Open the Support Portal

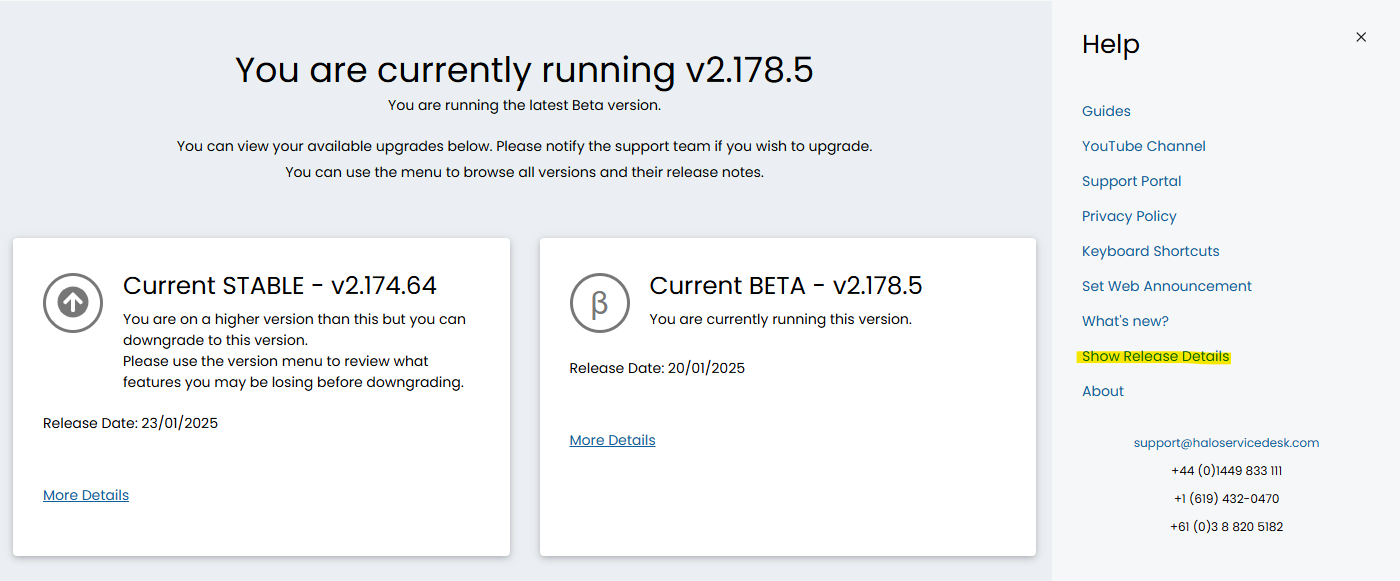click(1131, 181)
